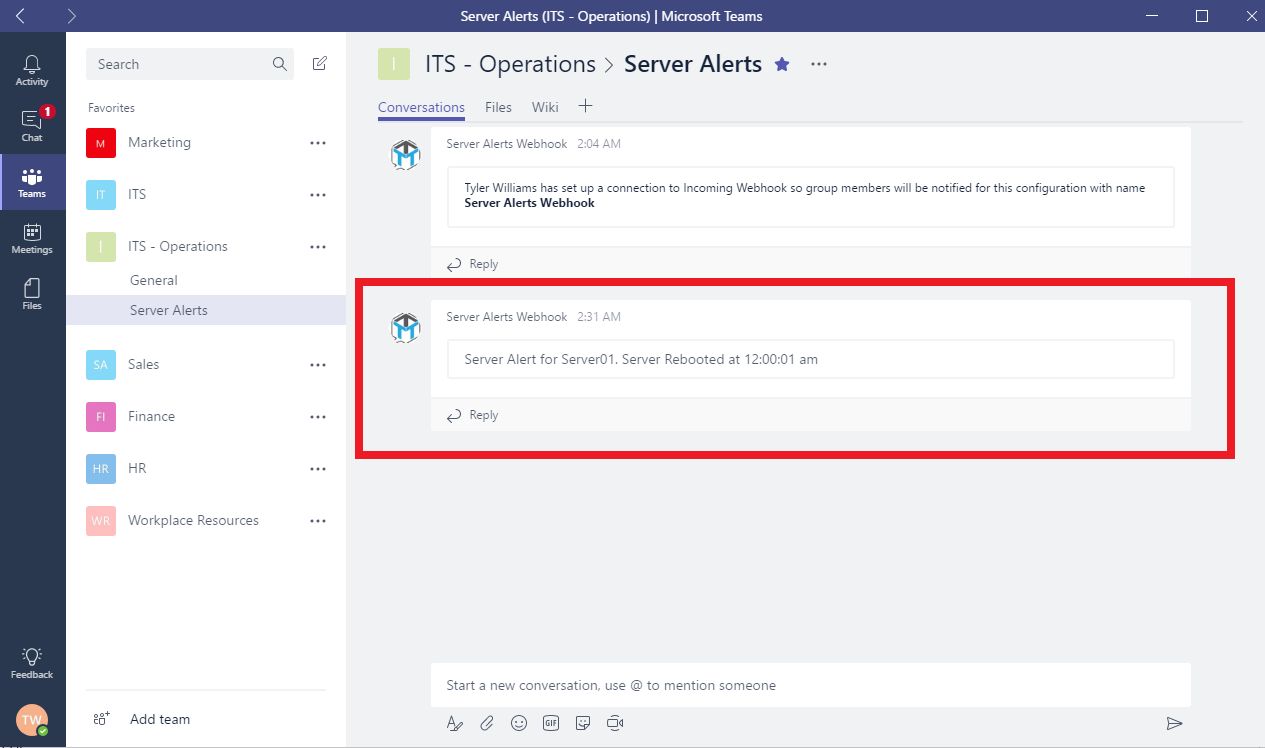
Task: Open Meetings calendar icon
Action: [x=32, y=238]
